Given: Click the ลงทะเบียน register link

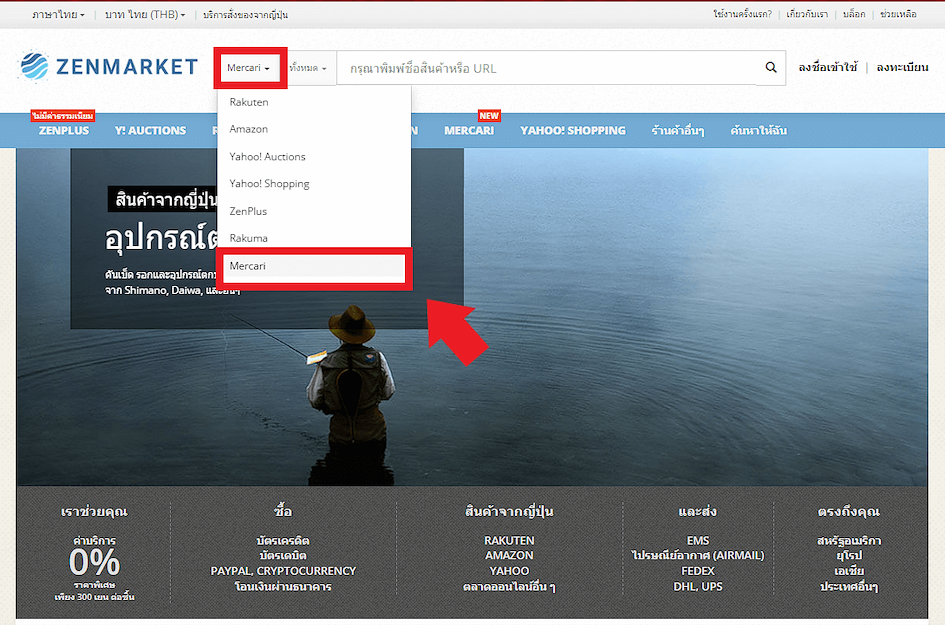Looking at the screenshot, I should click(902, 68).
